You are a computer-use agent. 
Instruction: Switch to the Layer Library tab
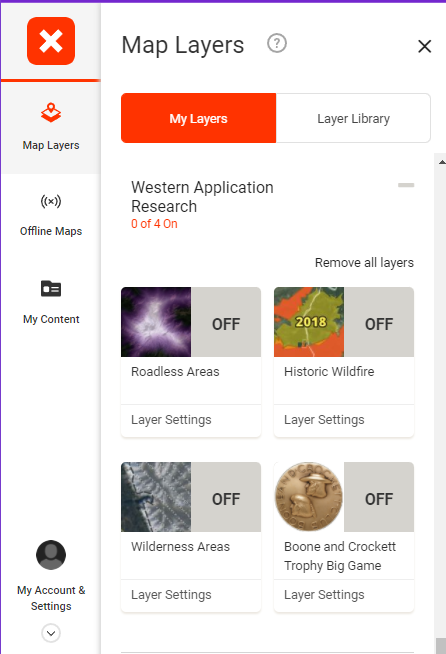point(353,118)
